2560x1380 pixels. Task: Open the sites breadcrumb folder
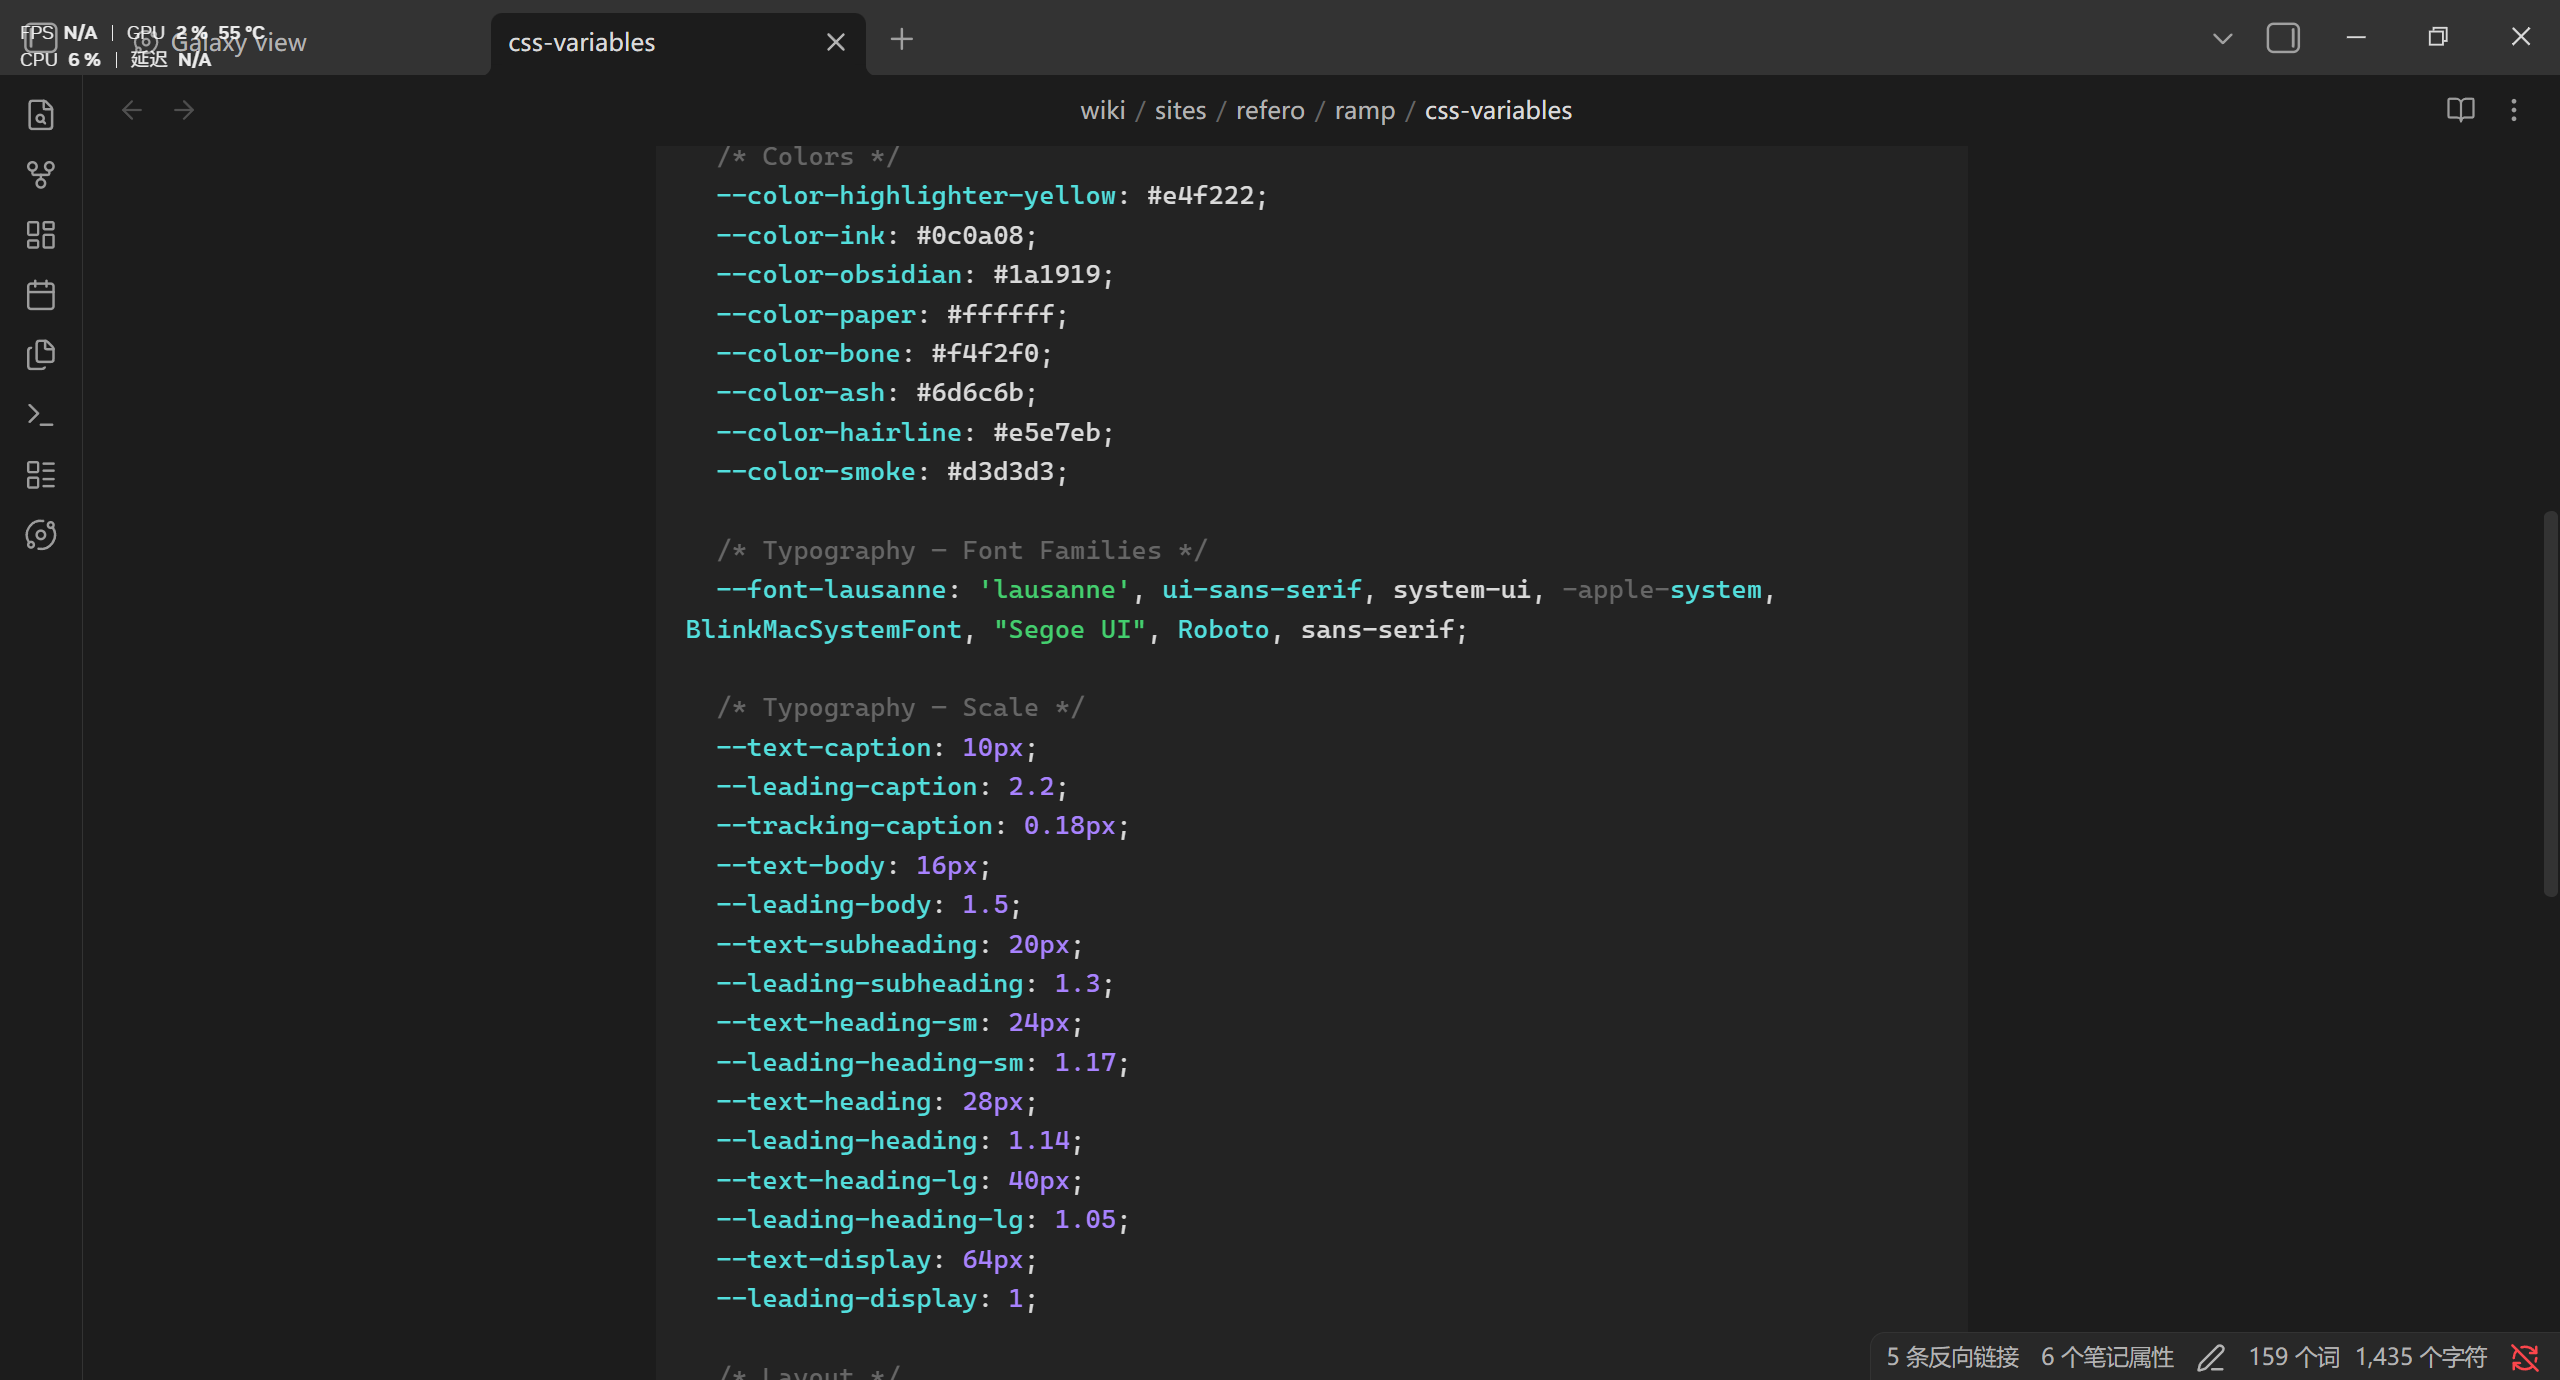point(1181,110)
